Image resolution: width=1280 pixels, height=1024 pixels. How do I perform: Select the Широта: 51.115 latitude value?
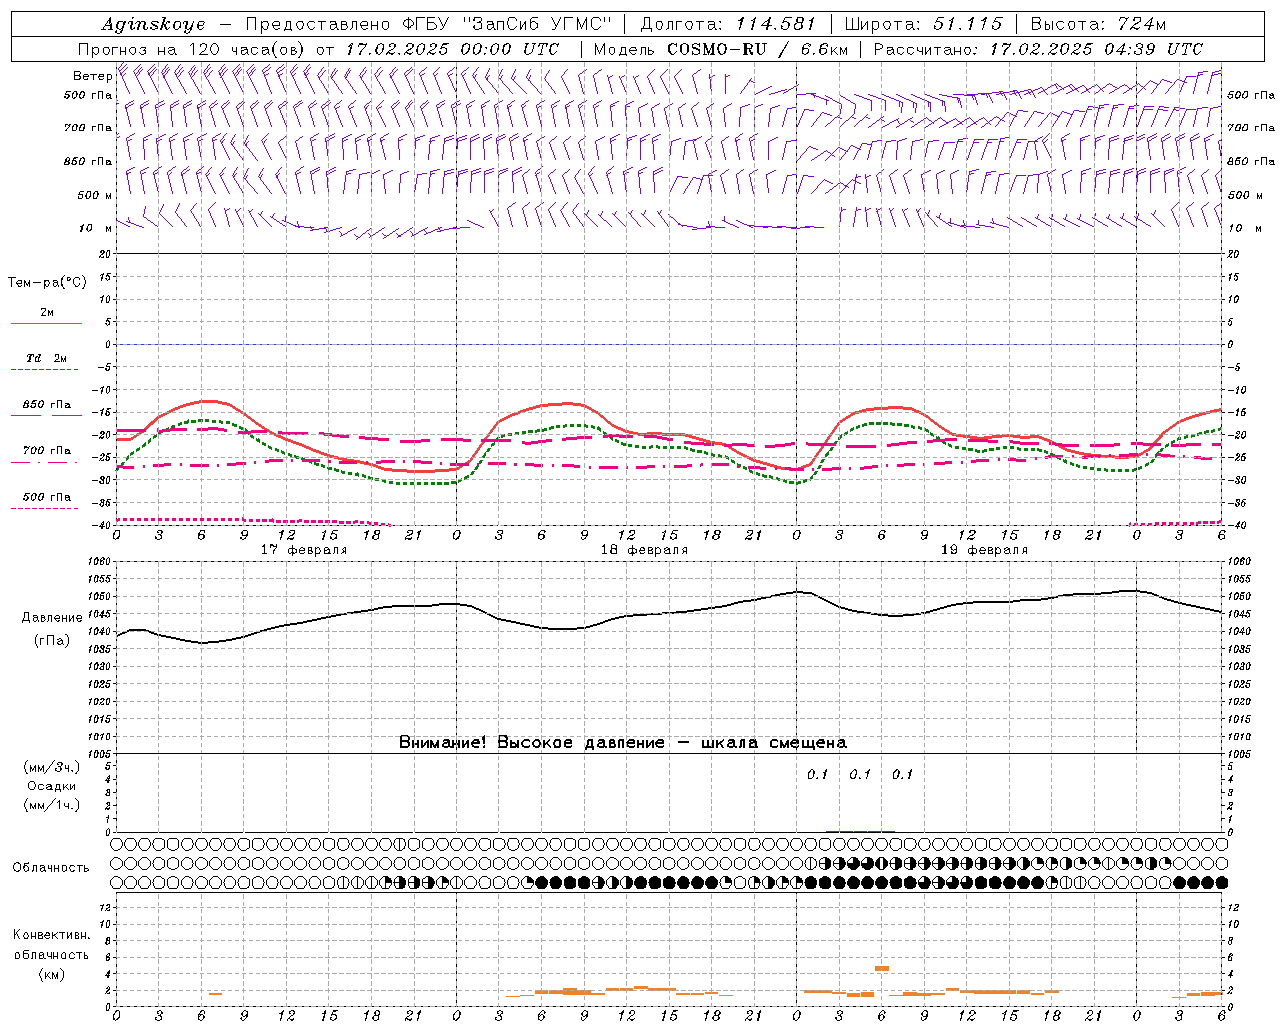(x=923, y=24)
